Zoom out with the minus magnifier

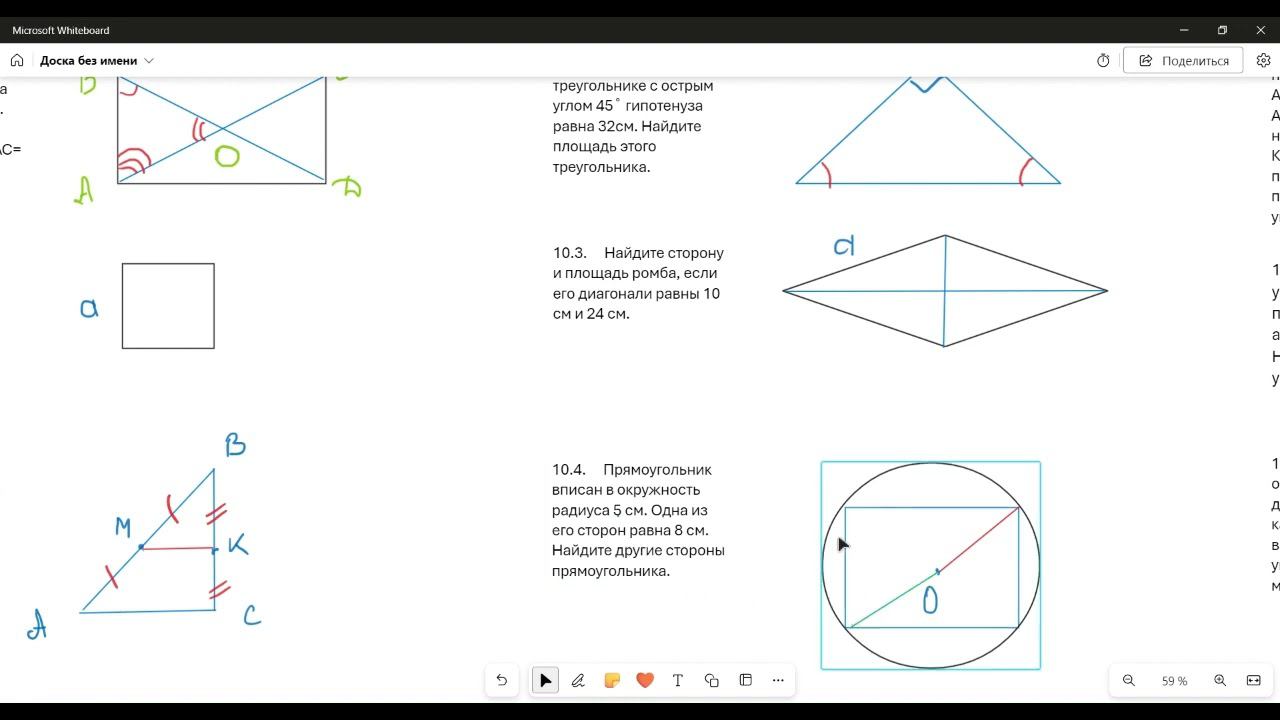(1129, 680)
